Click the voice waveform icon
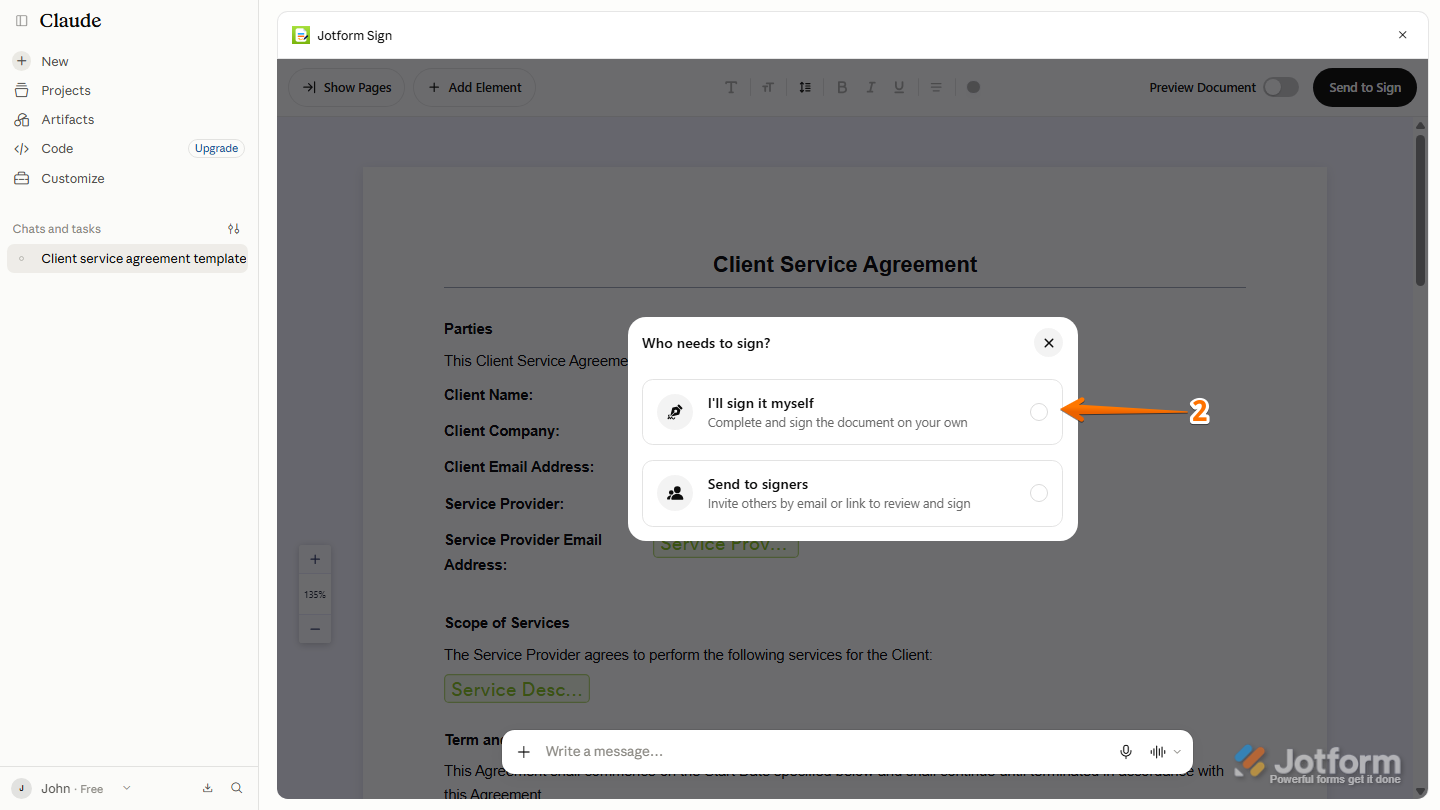Viewport: 1440px width, 810px height. point(1158,752)
